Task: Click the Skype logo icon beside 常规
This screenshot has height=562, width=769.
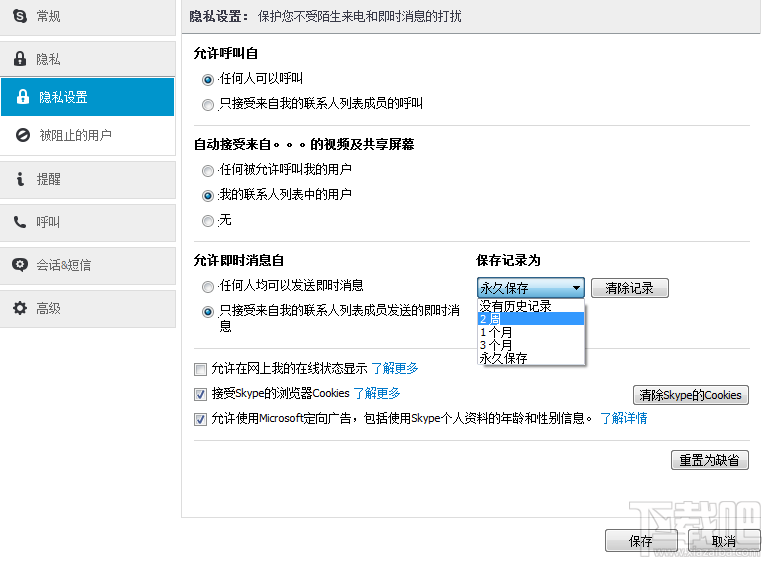Action: [x=20, y=16]
